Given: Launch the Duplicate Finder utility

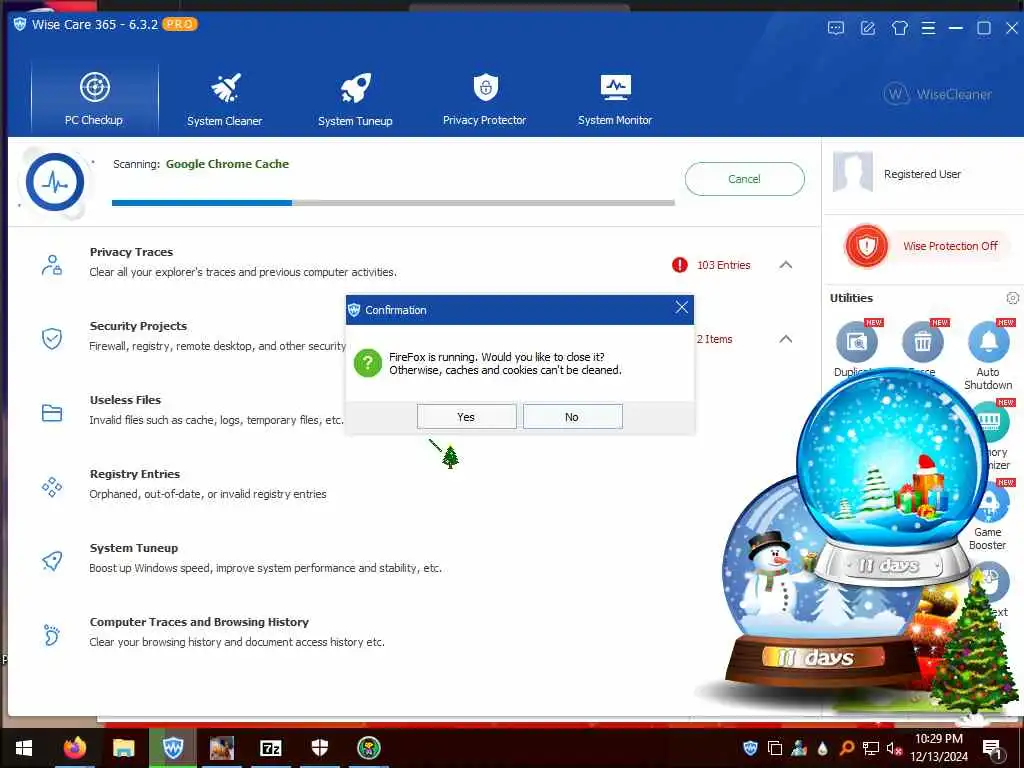Looking at the screenshot, I should click(857, 342).
